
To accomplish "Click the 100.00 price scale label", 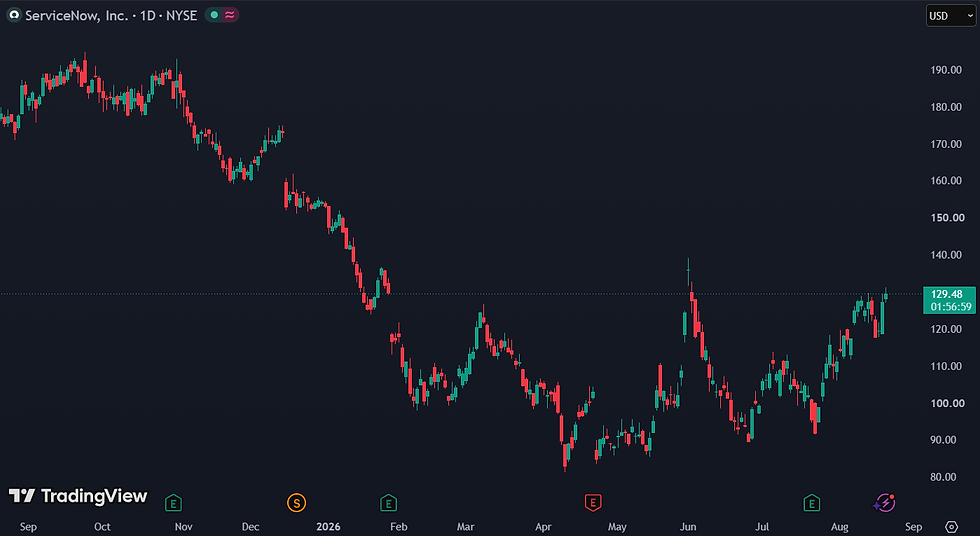I will (947, 403).
